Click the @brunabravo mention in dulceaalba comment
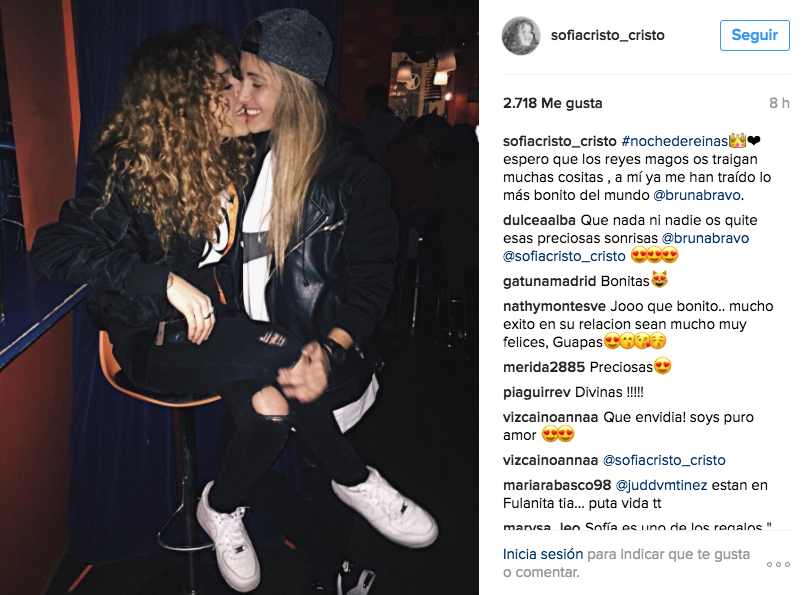 pyautogui.click(x=705, y=238)
